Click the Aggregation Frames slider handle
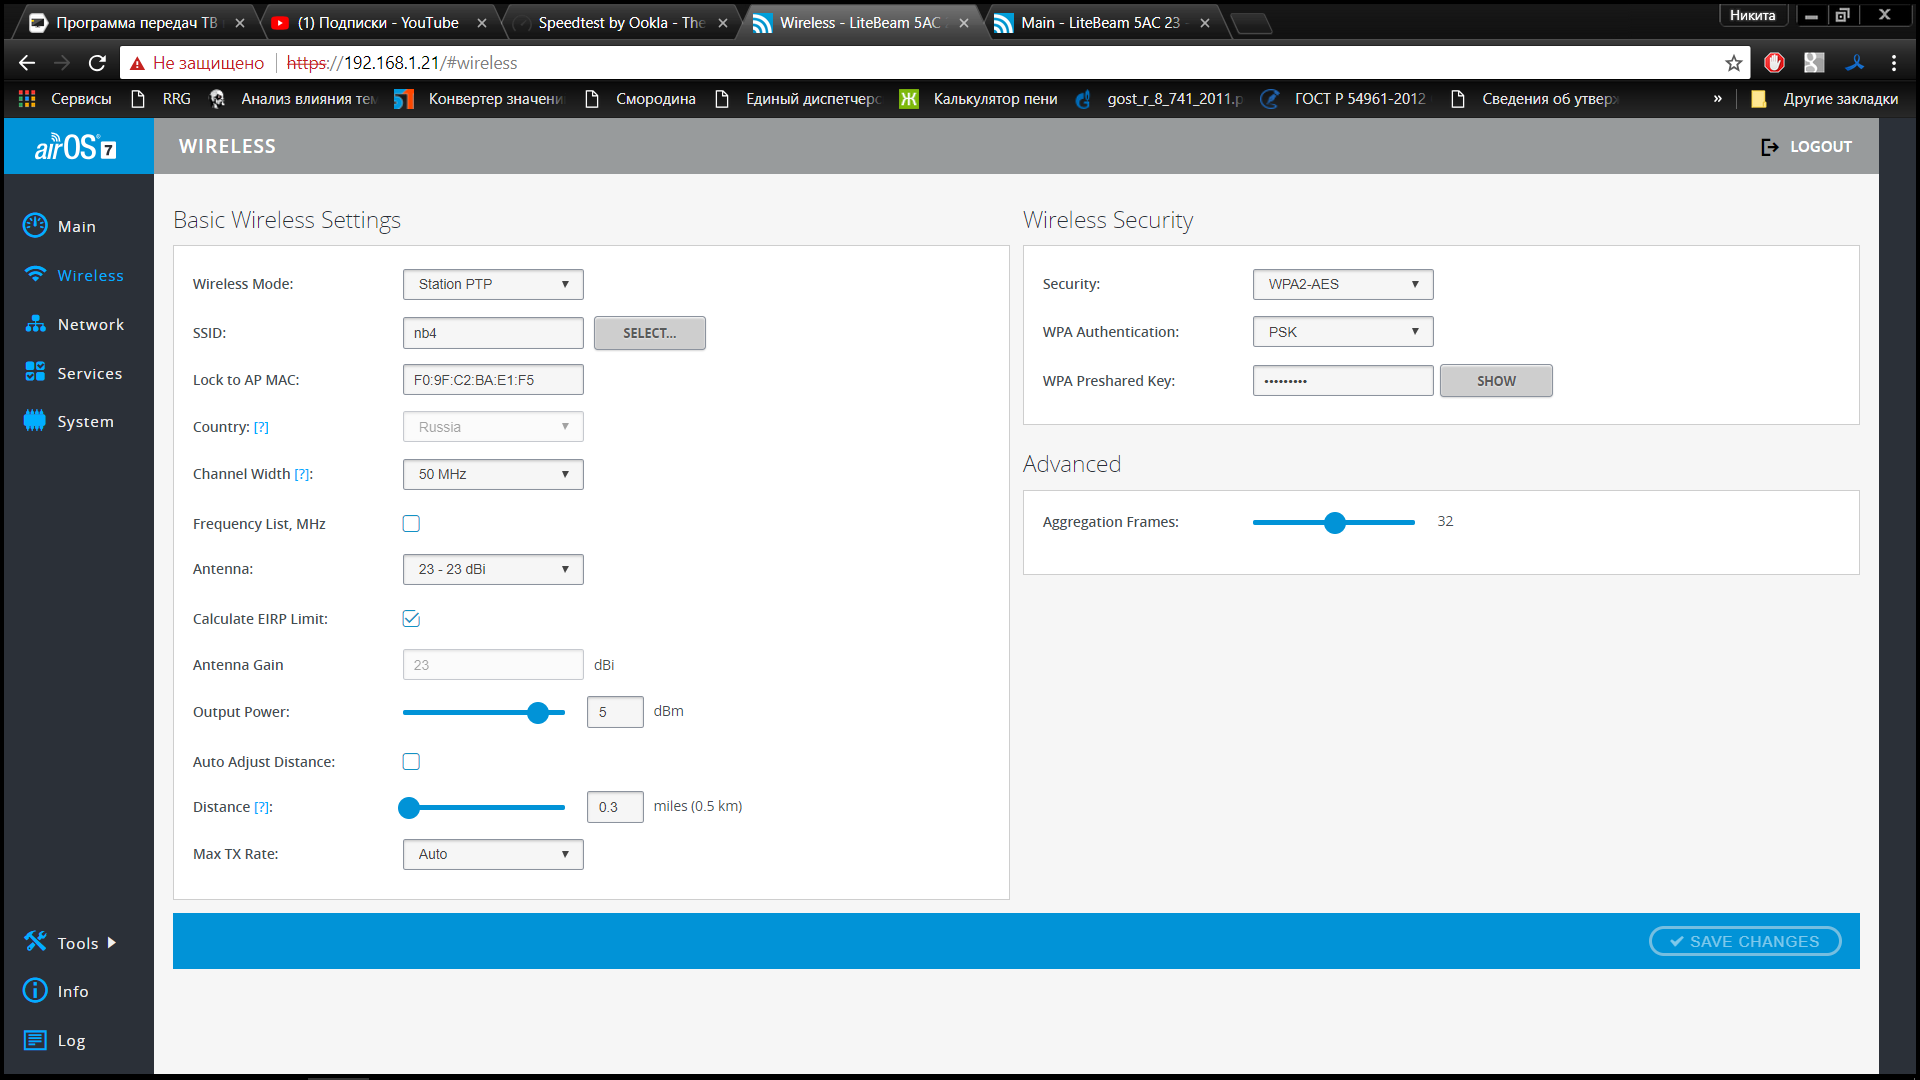This screenshot has height=1080, width=1920. pos(1335,522)
